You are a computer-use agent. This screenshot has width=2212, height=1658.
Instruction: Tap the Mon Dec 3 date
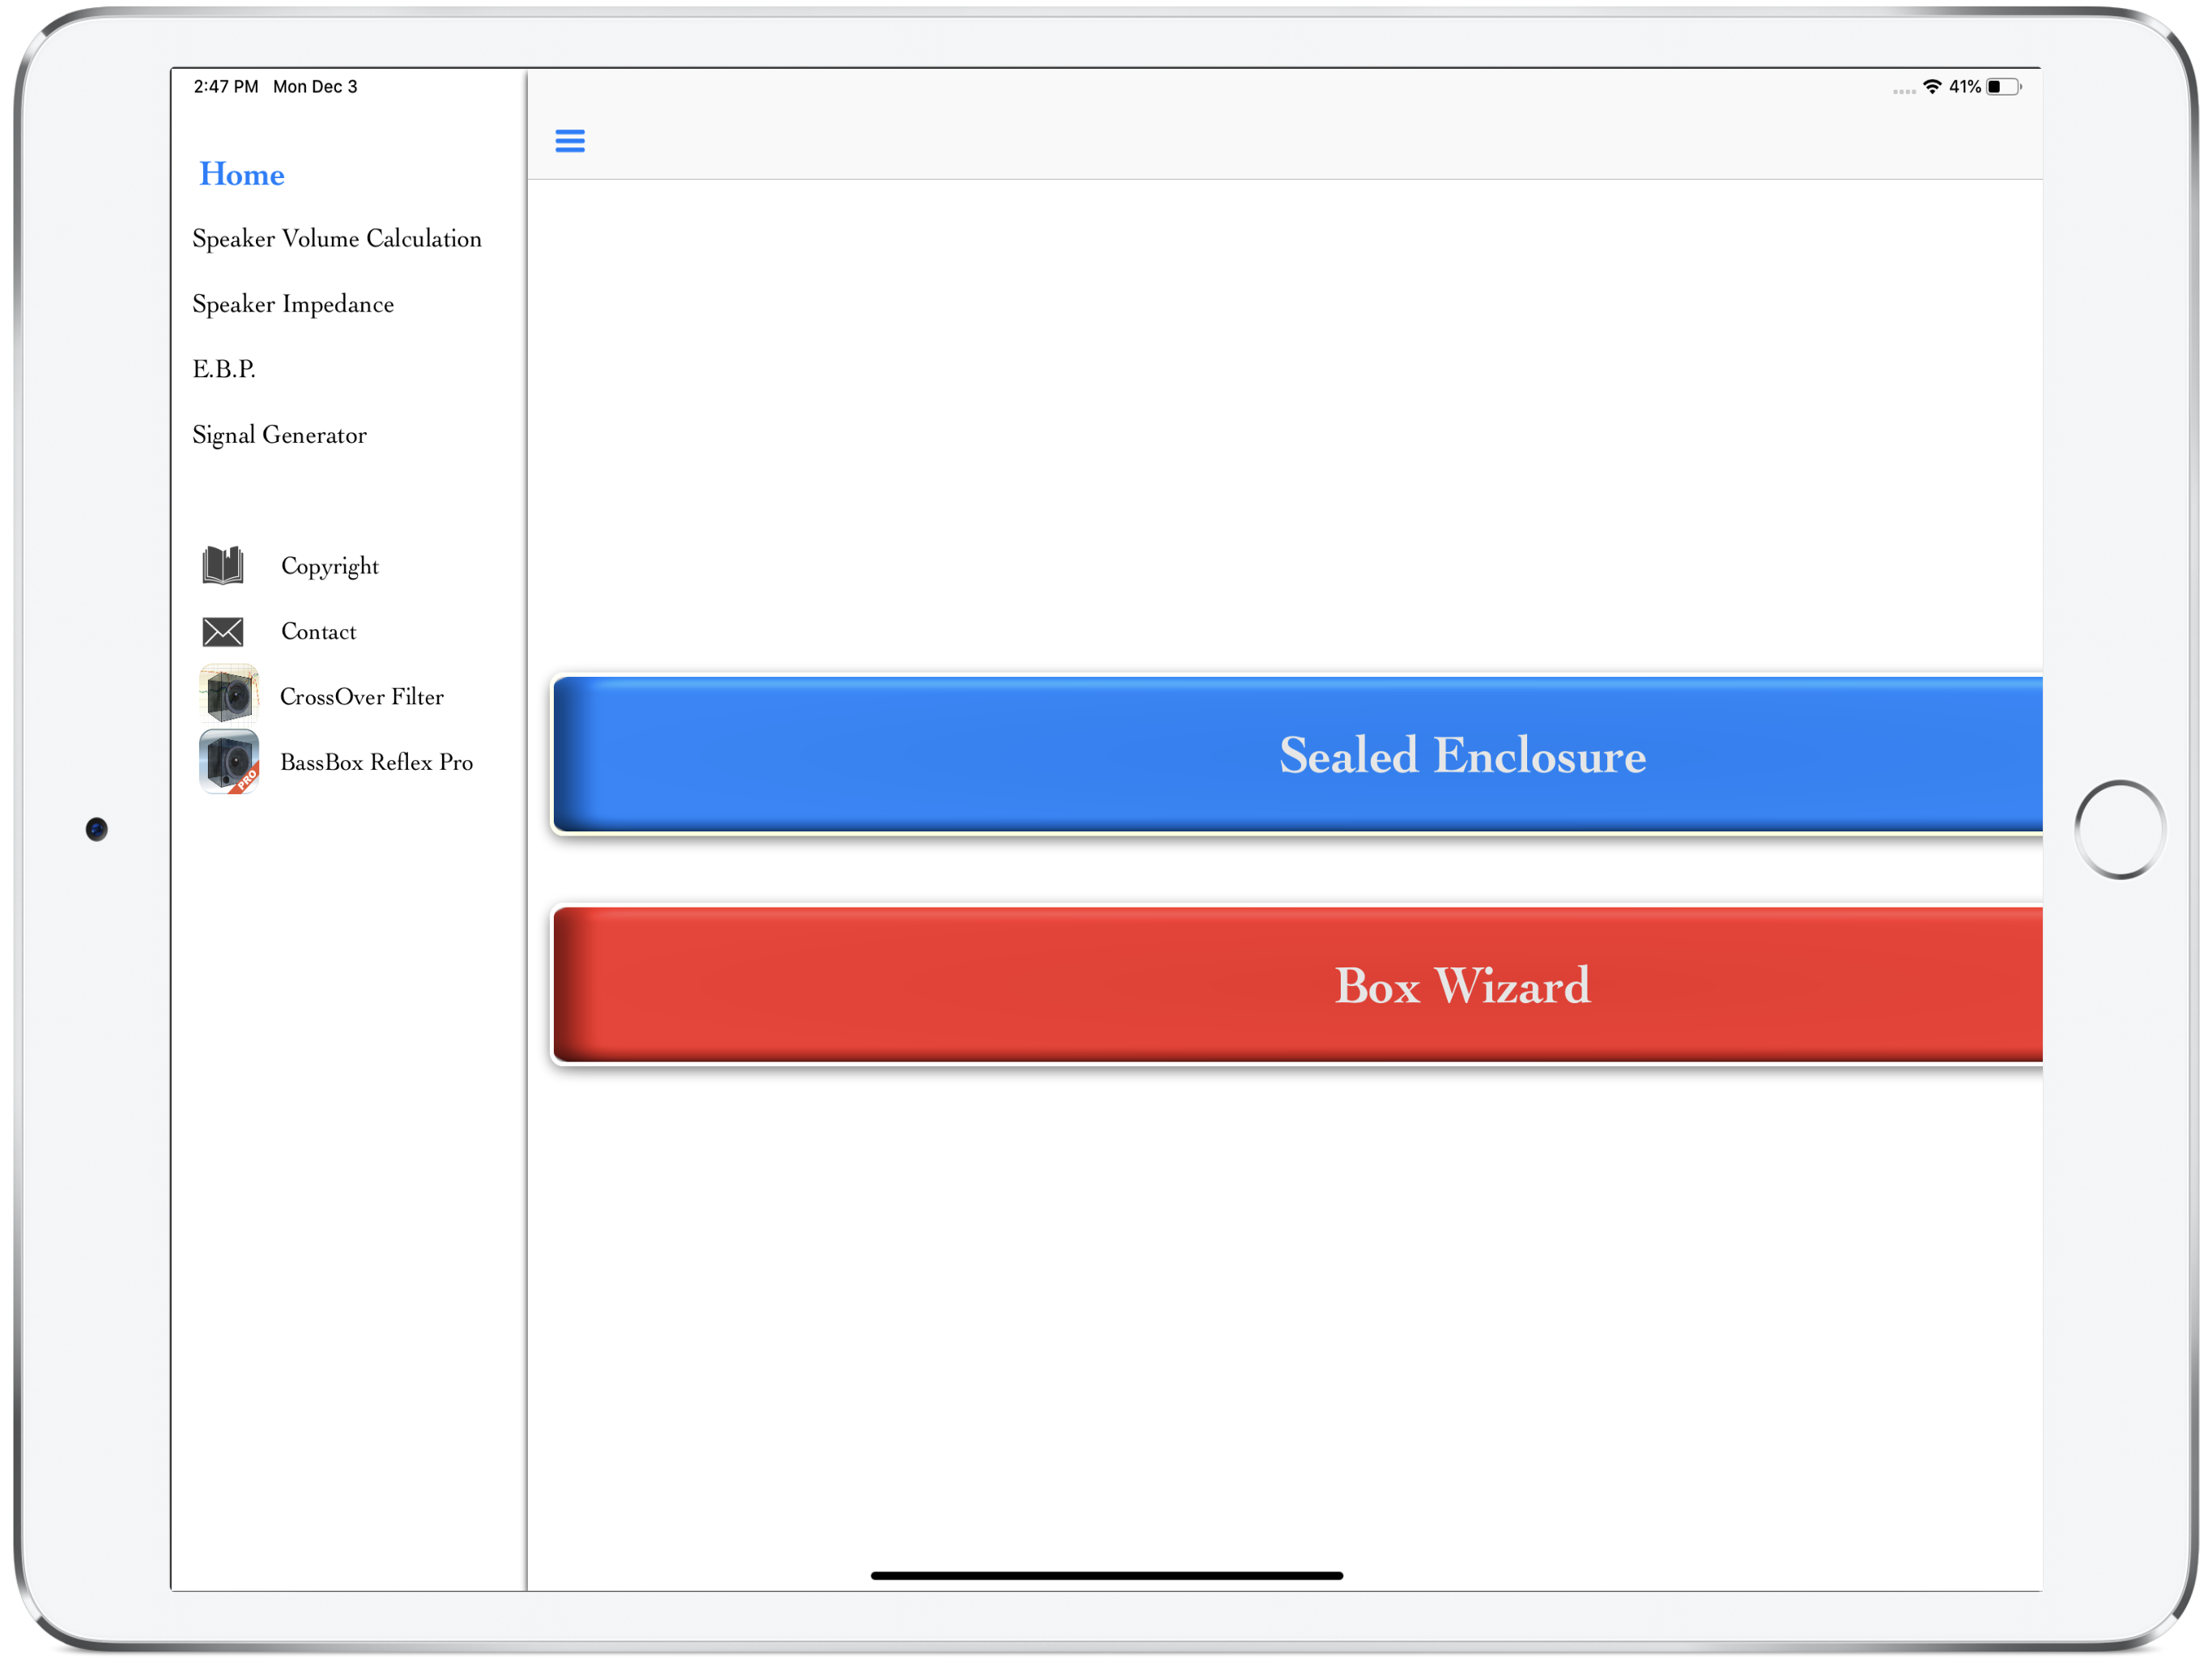[315, 87]
